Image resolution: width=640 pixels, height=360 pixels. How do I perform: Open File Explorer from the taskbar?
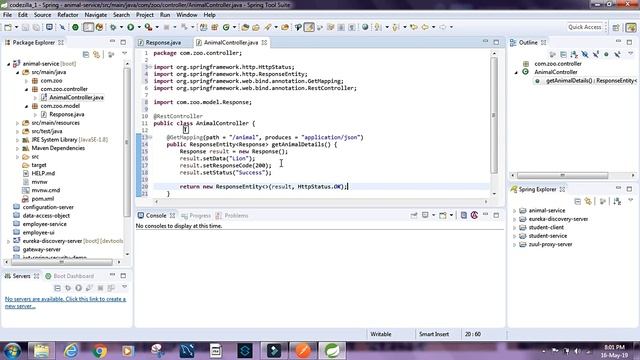pos(42,351)
